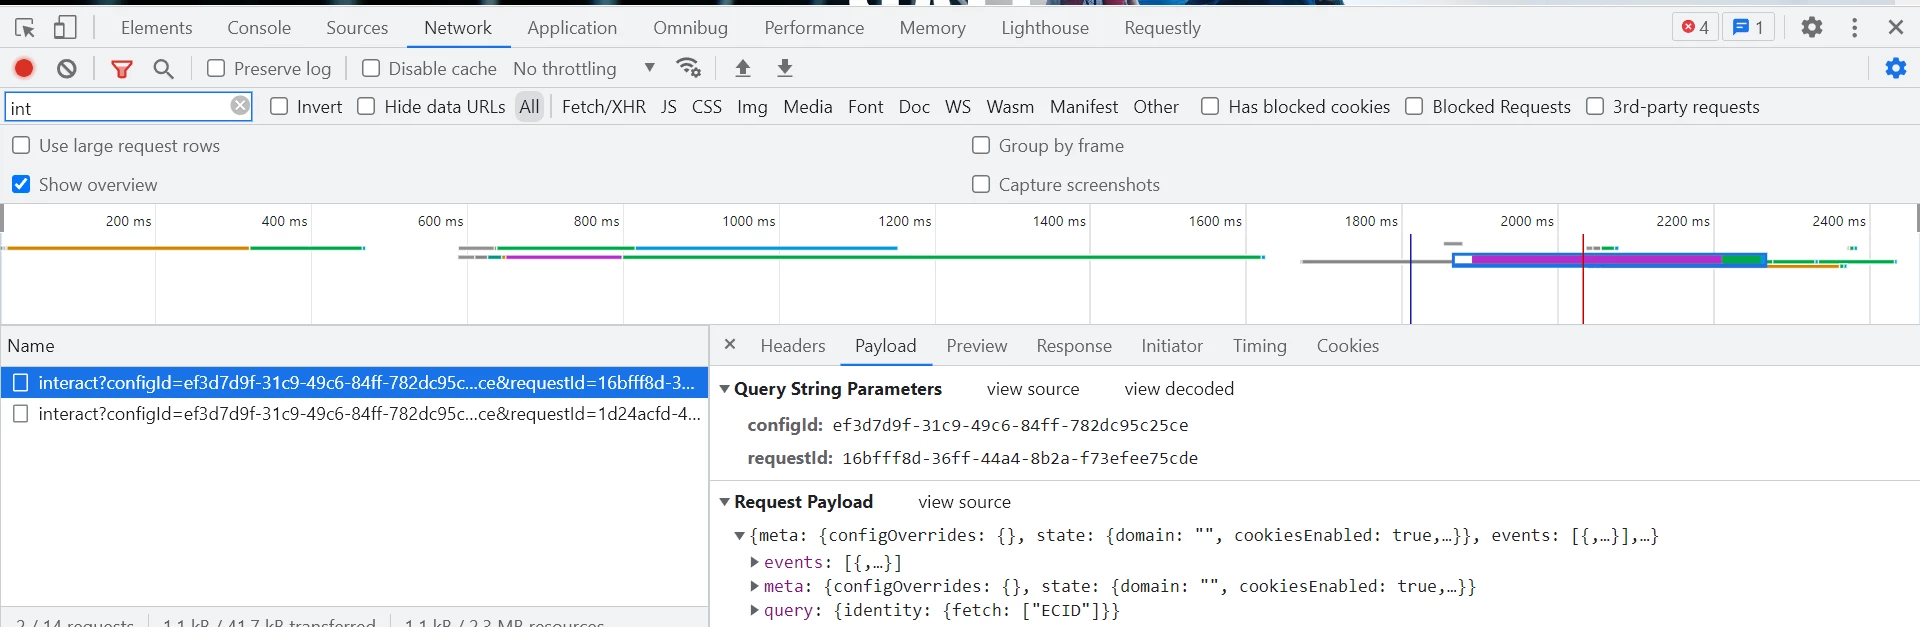The image size is (1920, 627).
Task: Open the 1 issue message badge
Action: point(1748,27)
